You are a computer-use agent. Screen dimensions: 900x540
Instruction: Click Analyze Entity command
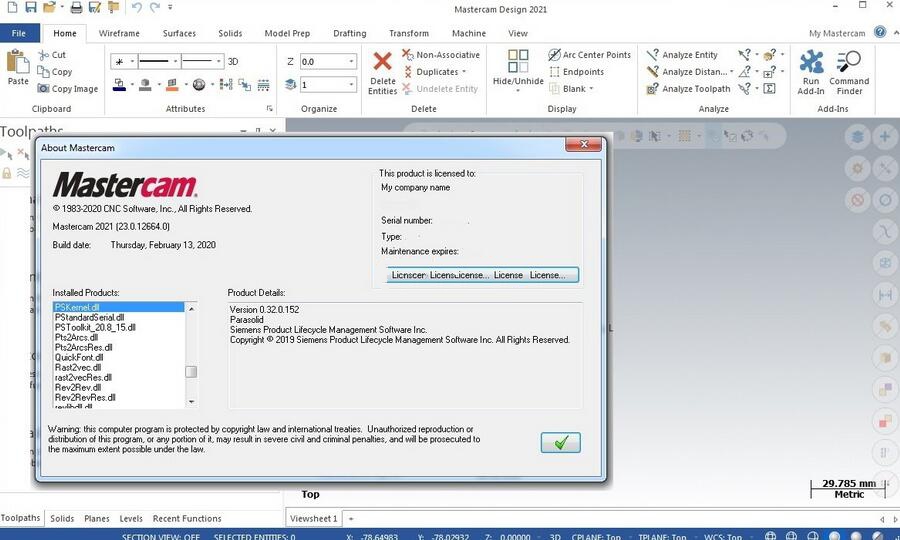(x=682, y=55)
